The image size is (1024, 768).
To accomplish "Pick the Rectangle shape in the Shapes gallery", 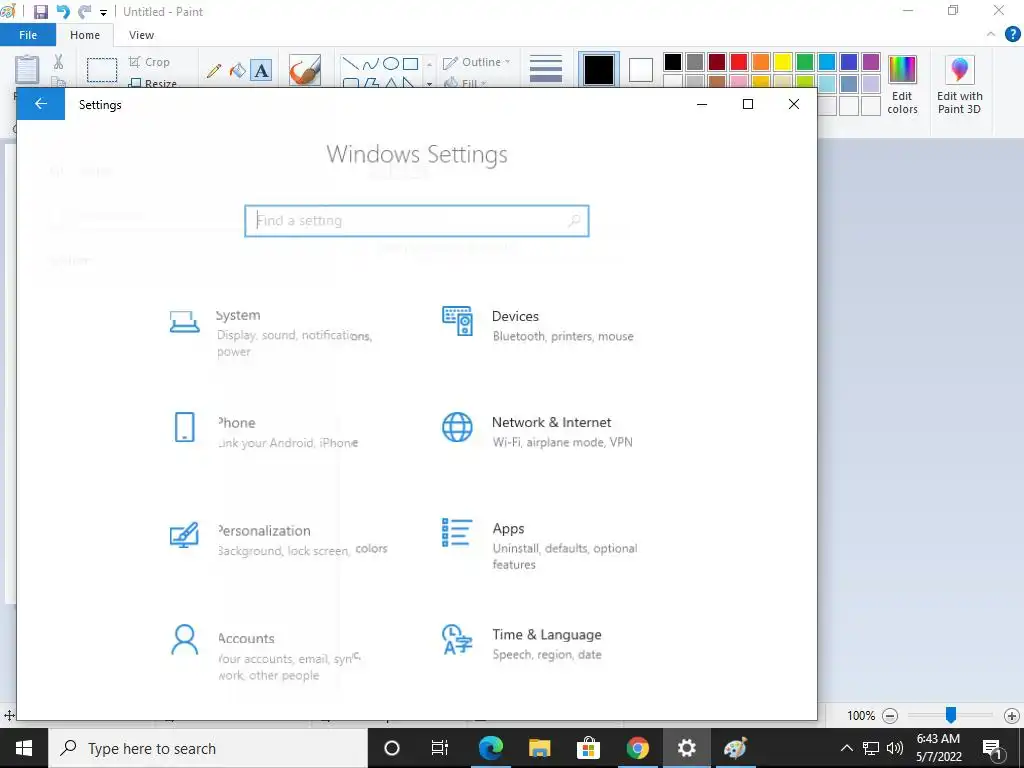I will [410, 63].
